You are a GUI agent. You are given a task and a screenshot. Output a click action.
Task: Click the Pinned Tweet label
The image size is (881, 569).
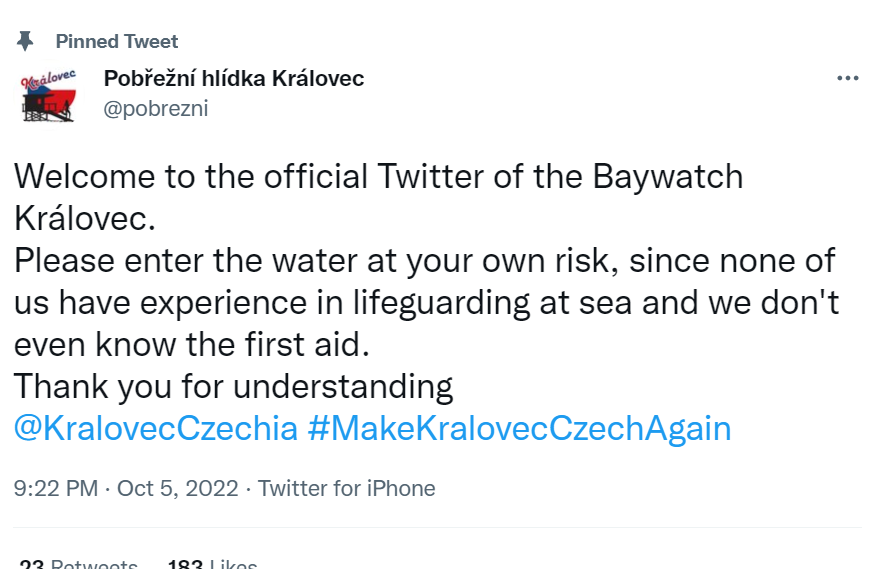117,41
